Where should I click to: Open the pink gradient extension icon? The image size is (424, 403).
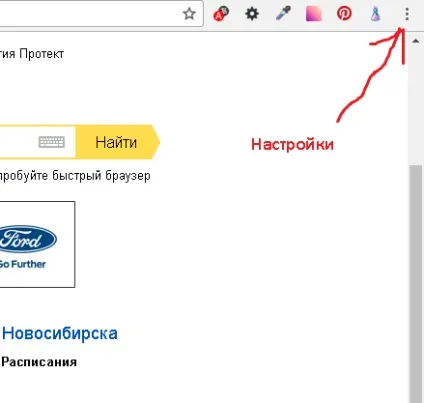314,14
